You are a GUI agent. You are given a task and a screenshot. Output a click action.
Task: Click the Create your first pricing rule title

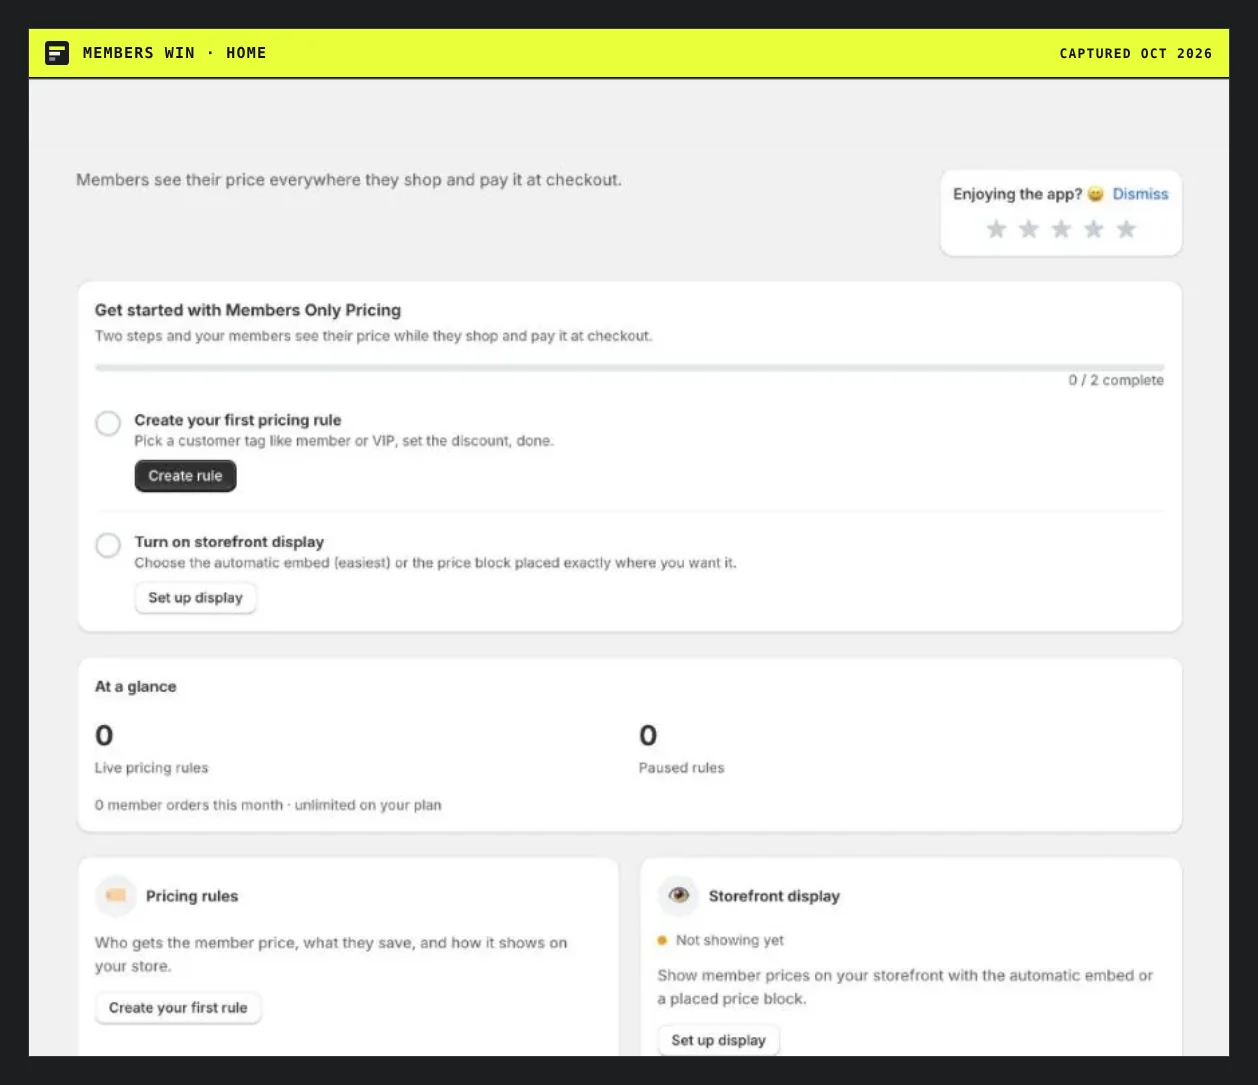[238, 420]
